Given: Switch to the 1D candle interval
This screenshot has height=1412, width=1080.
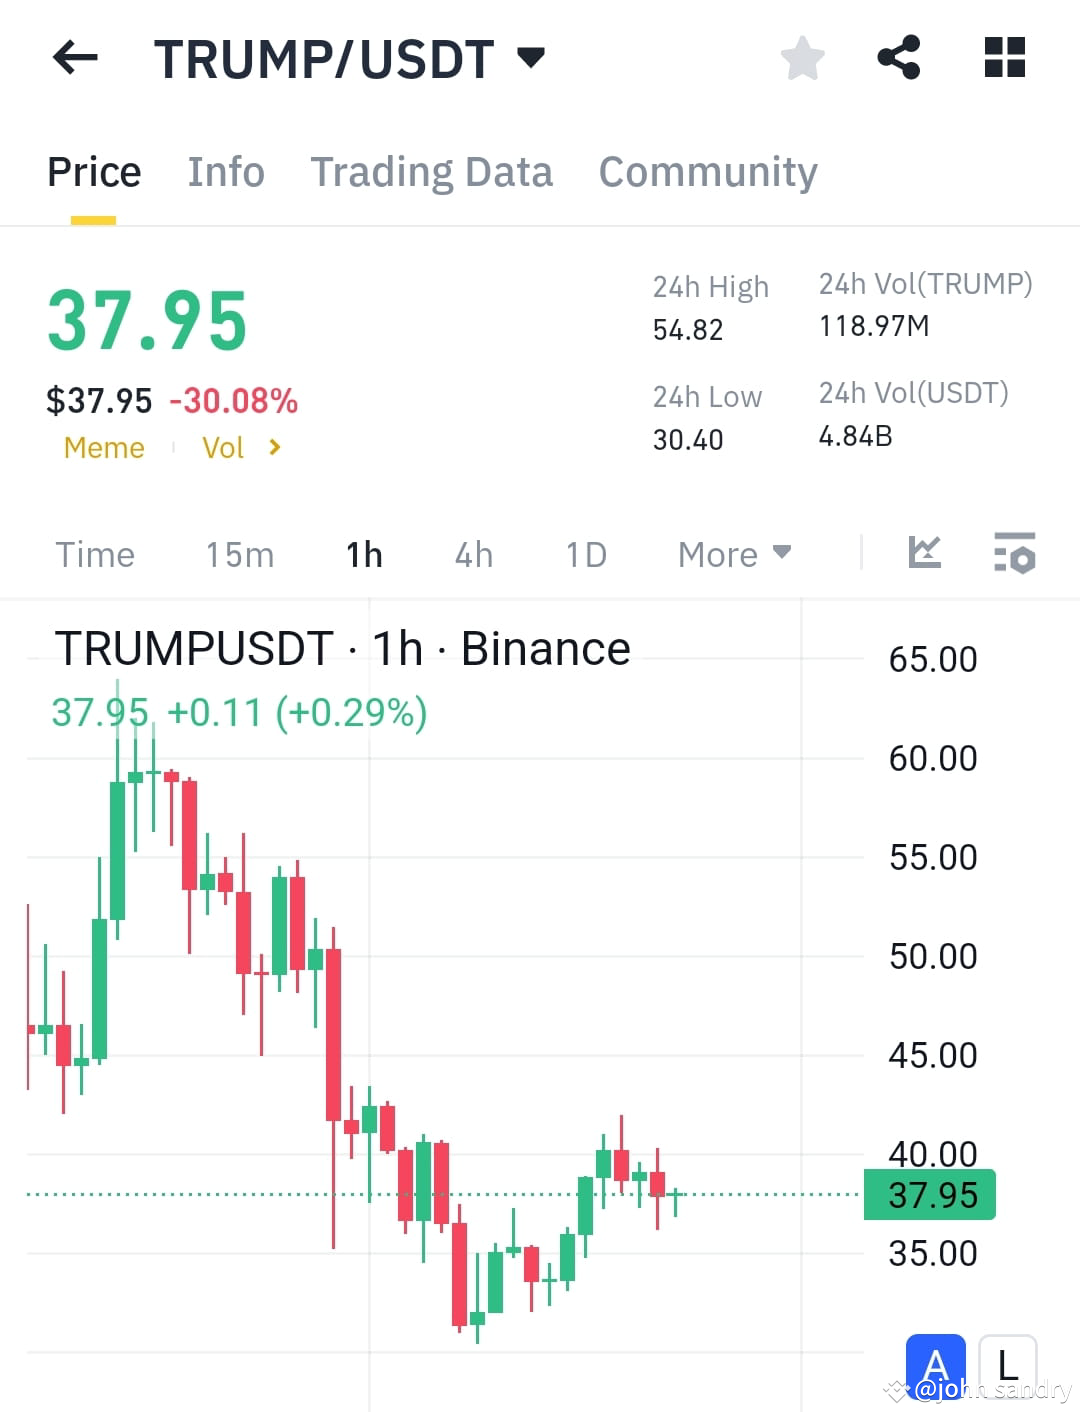Looking at the screenshot, I should click(585, 554).
